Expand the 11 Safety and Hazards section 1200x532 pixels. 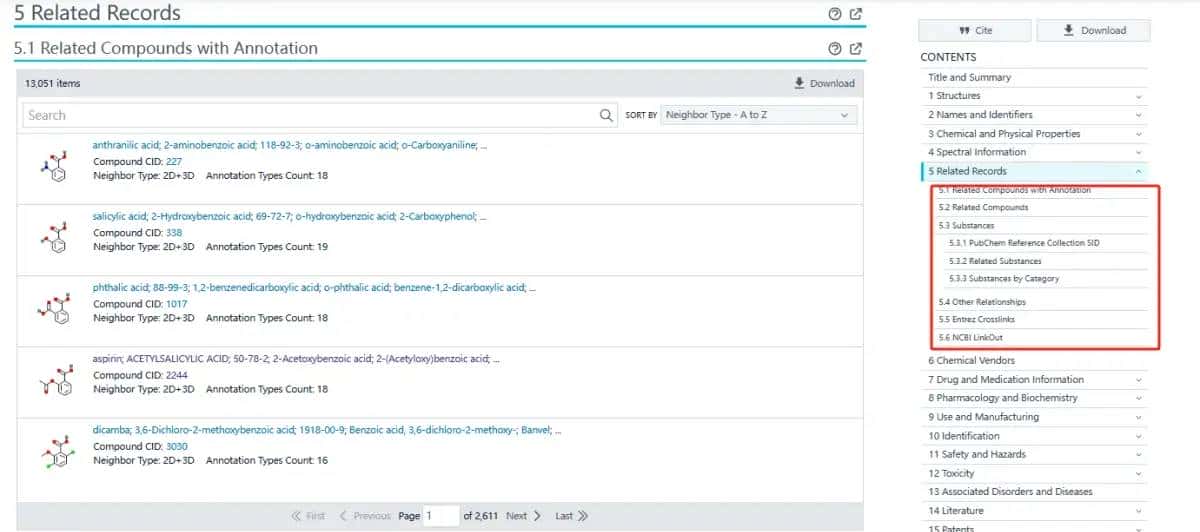(x=1138, y=455)
